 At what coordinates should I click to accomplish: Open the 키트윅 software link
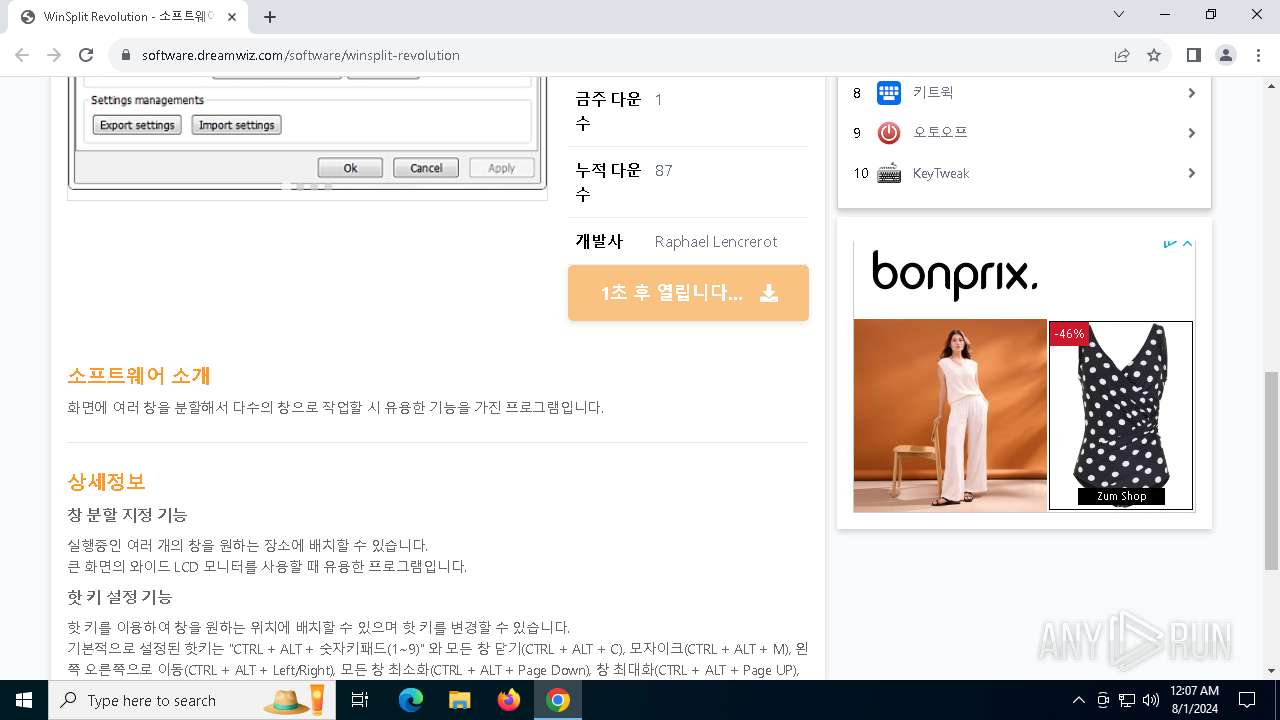tap(933, 92)
